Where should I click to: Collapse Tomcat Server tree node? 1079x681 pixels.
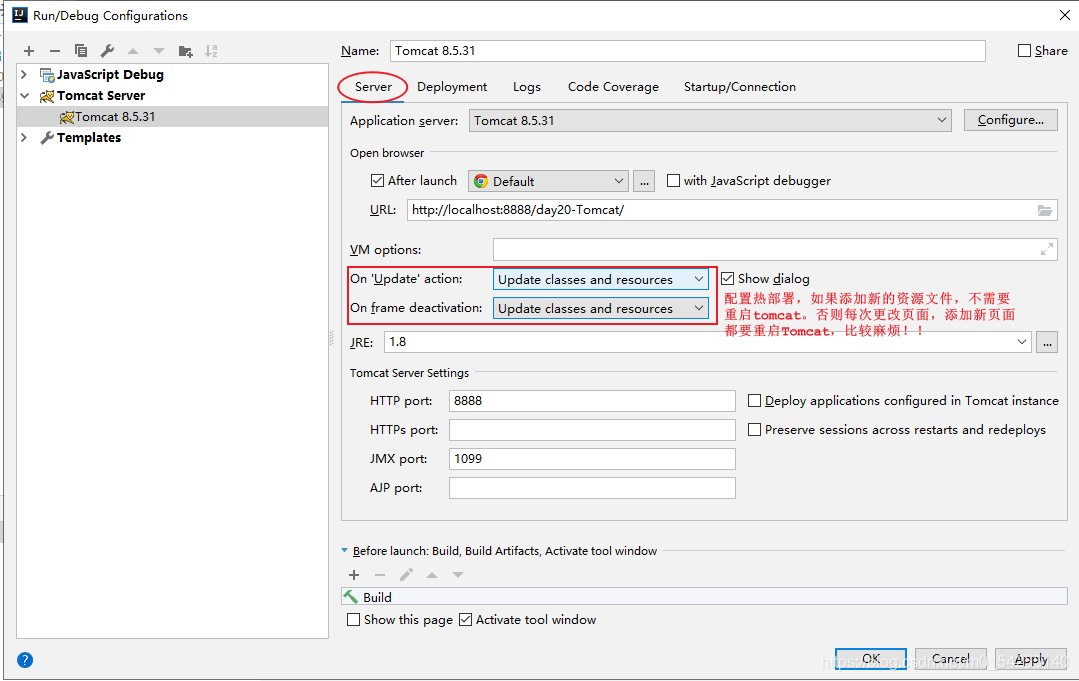pos(24,96)
